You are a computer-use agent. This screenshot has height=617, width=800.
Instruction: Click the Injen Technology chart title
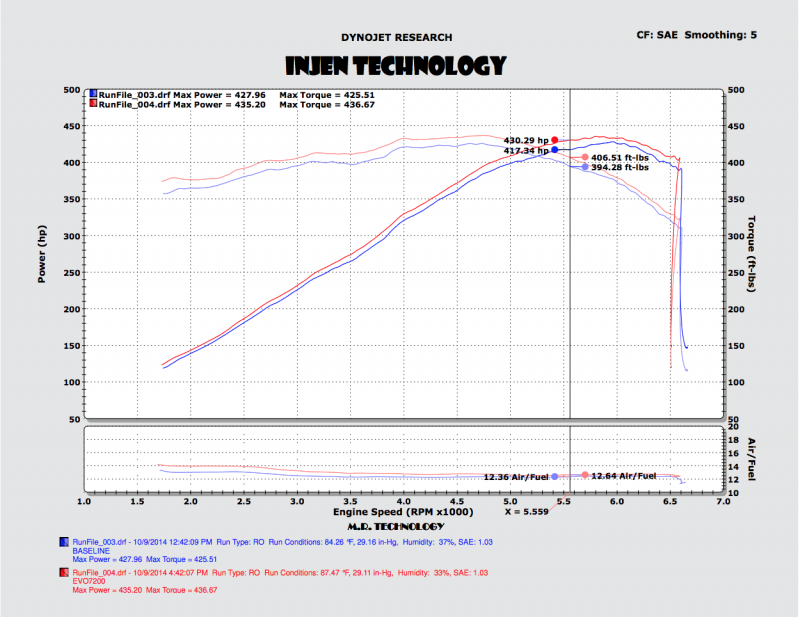tap(394, 66)
